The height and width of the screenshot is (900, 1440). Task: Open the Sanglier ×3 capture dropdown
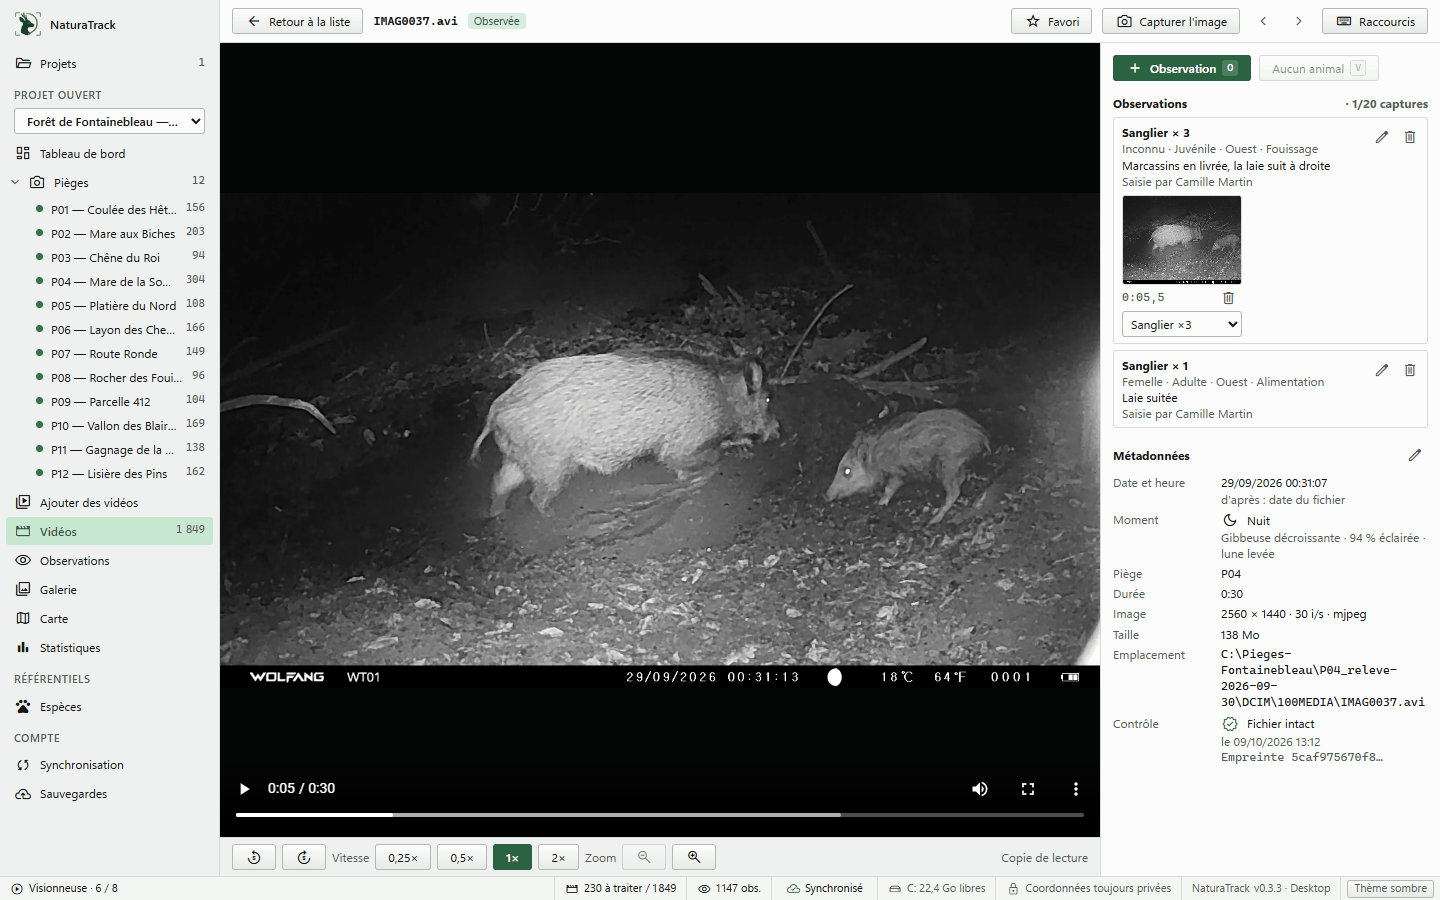1182,324
